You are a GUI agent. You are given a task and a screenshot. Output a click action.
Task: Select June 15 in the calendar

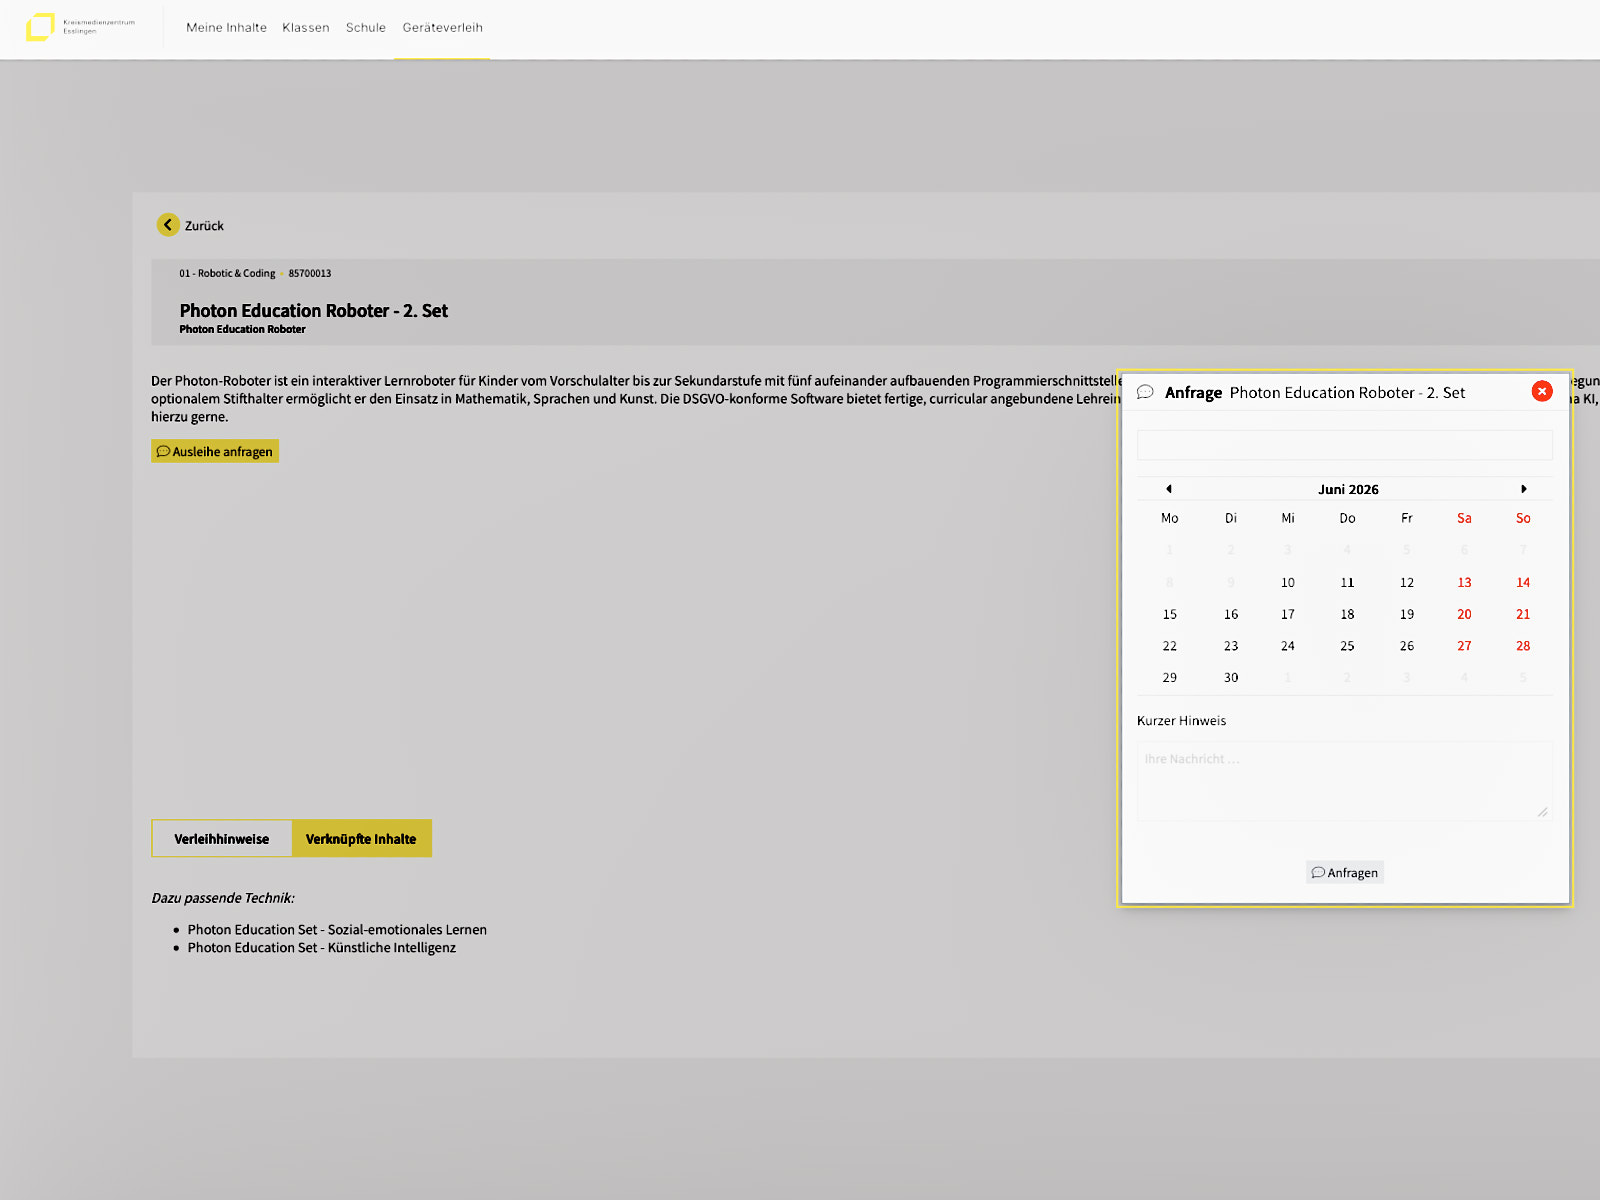1170,614
